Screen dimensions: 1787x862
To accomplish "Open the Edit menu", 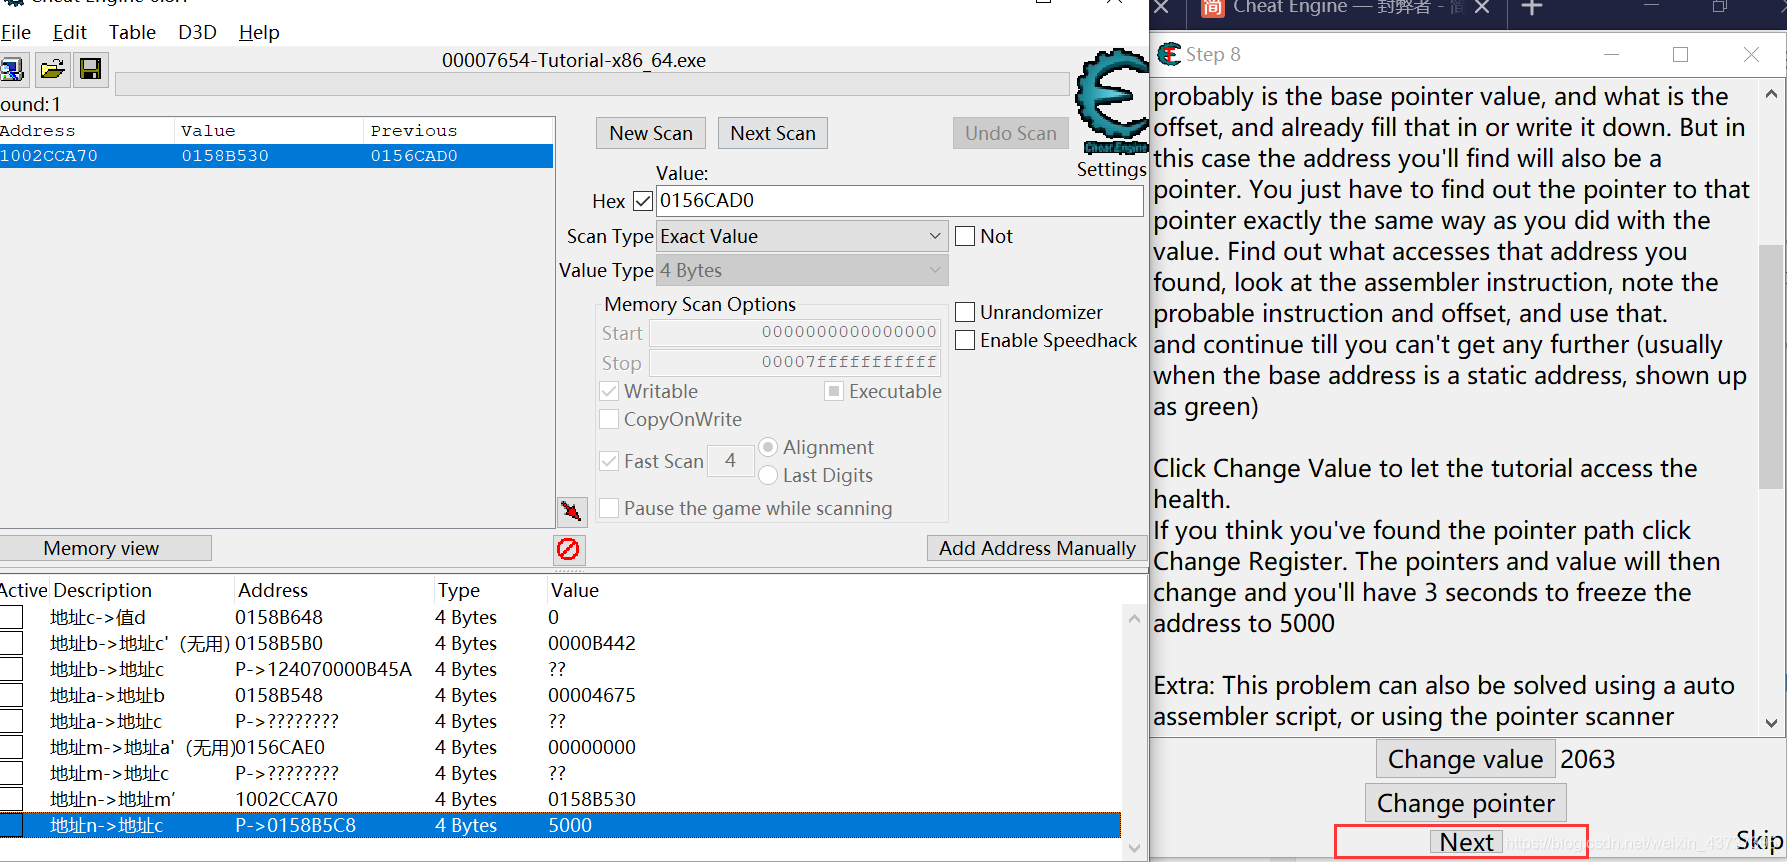I will pos(70,32).
